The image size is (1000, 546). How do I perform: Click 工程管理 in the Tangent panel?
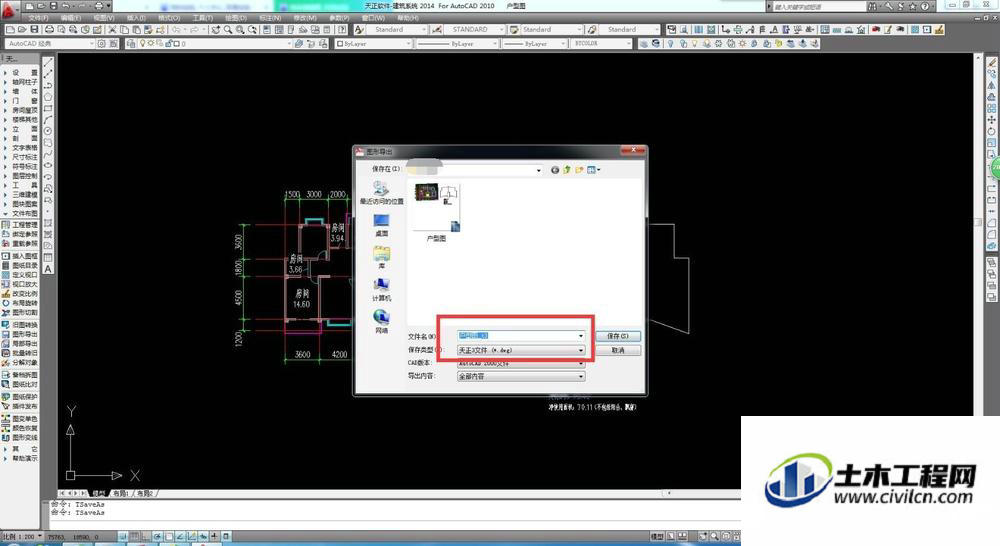[x=20, y=225]
